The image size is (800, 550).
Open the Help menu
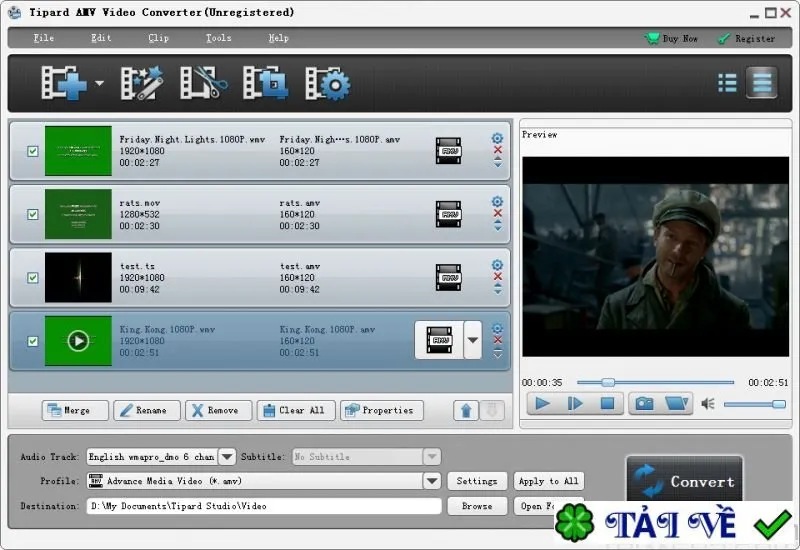click(x=279, y=38)
